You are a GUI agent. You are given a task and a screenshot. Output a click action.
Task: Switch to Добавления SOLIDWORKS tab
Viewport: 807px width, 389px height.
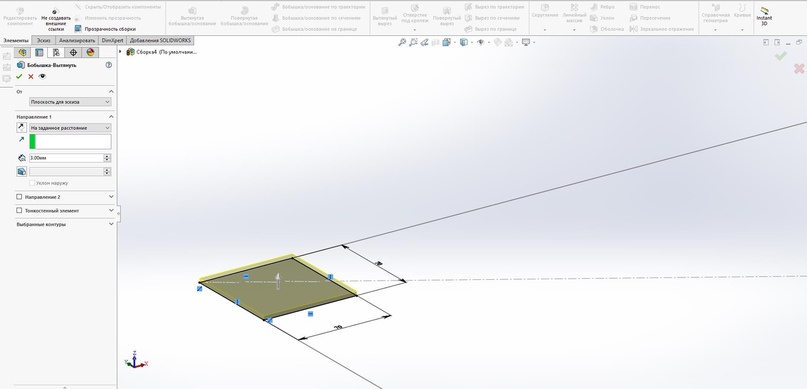click(160, 40)
